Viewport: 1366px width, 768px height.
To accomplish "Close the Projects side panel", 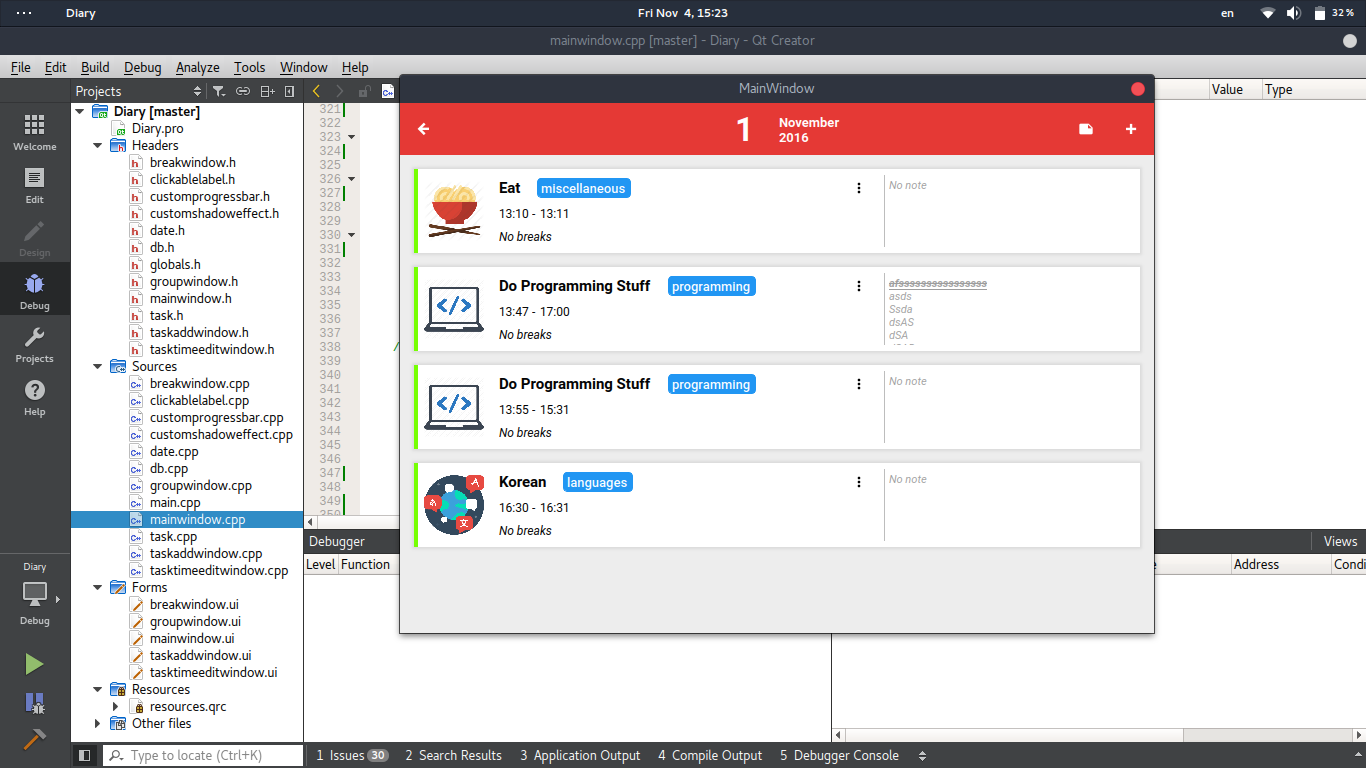I will pyautogui.click(x=290, y=91).
